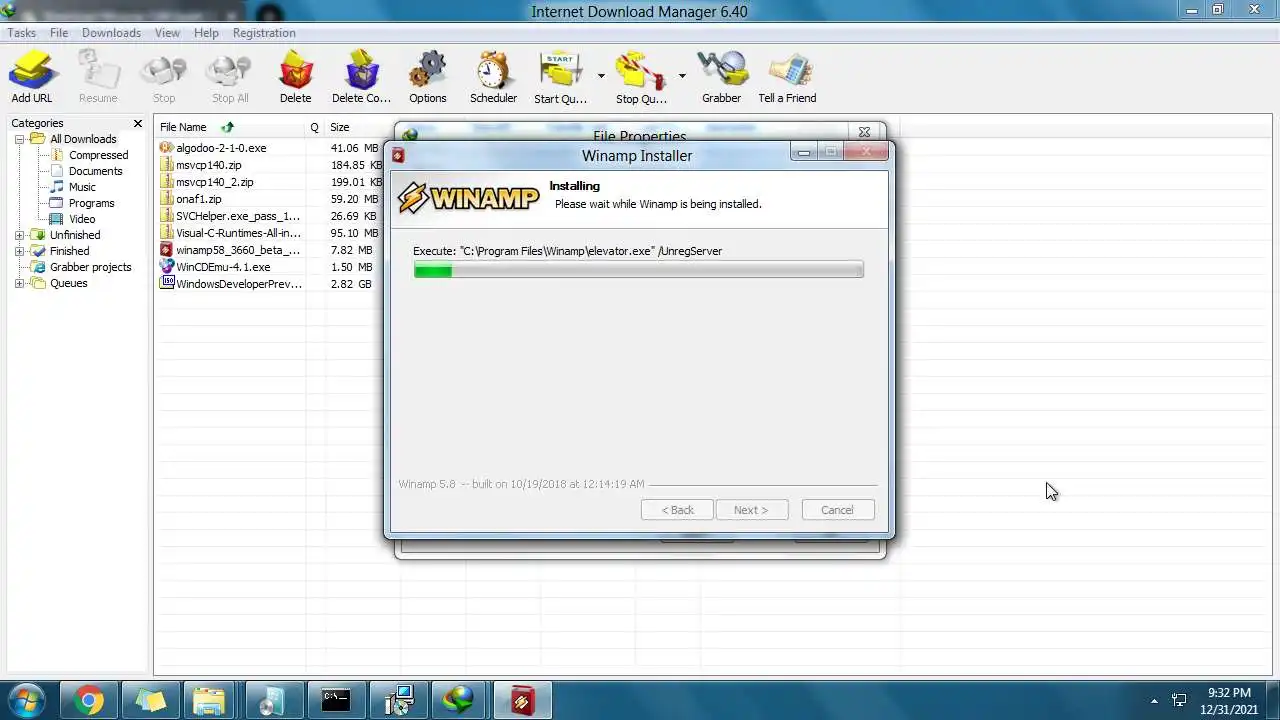Open Command Prompt from the taskbar
This screenshot has width=1280, height=720.
(336, 700)
